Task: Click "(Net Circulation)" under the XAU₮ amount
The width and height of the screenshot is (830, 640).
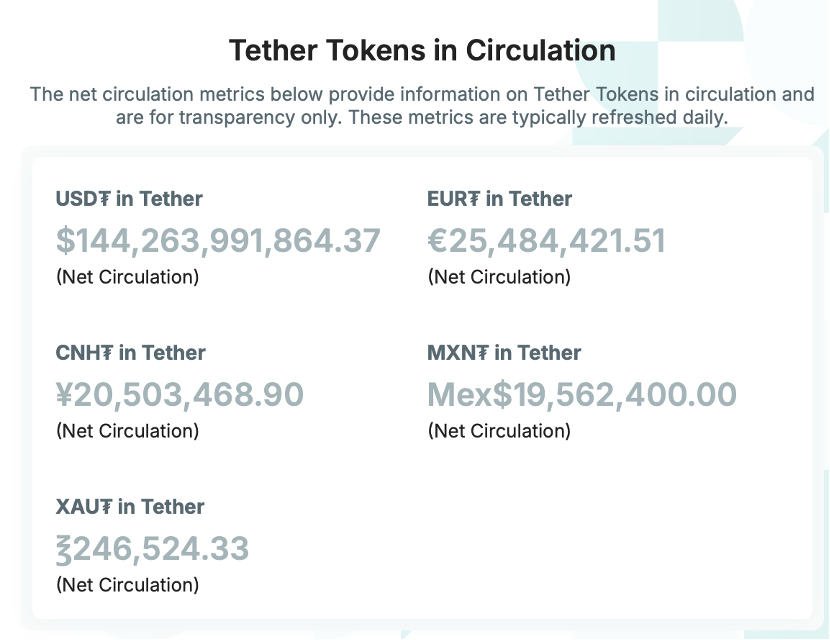Action: [x=127, y=585]
